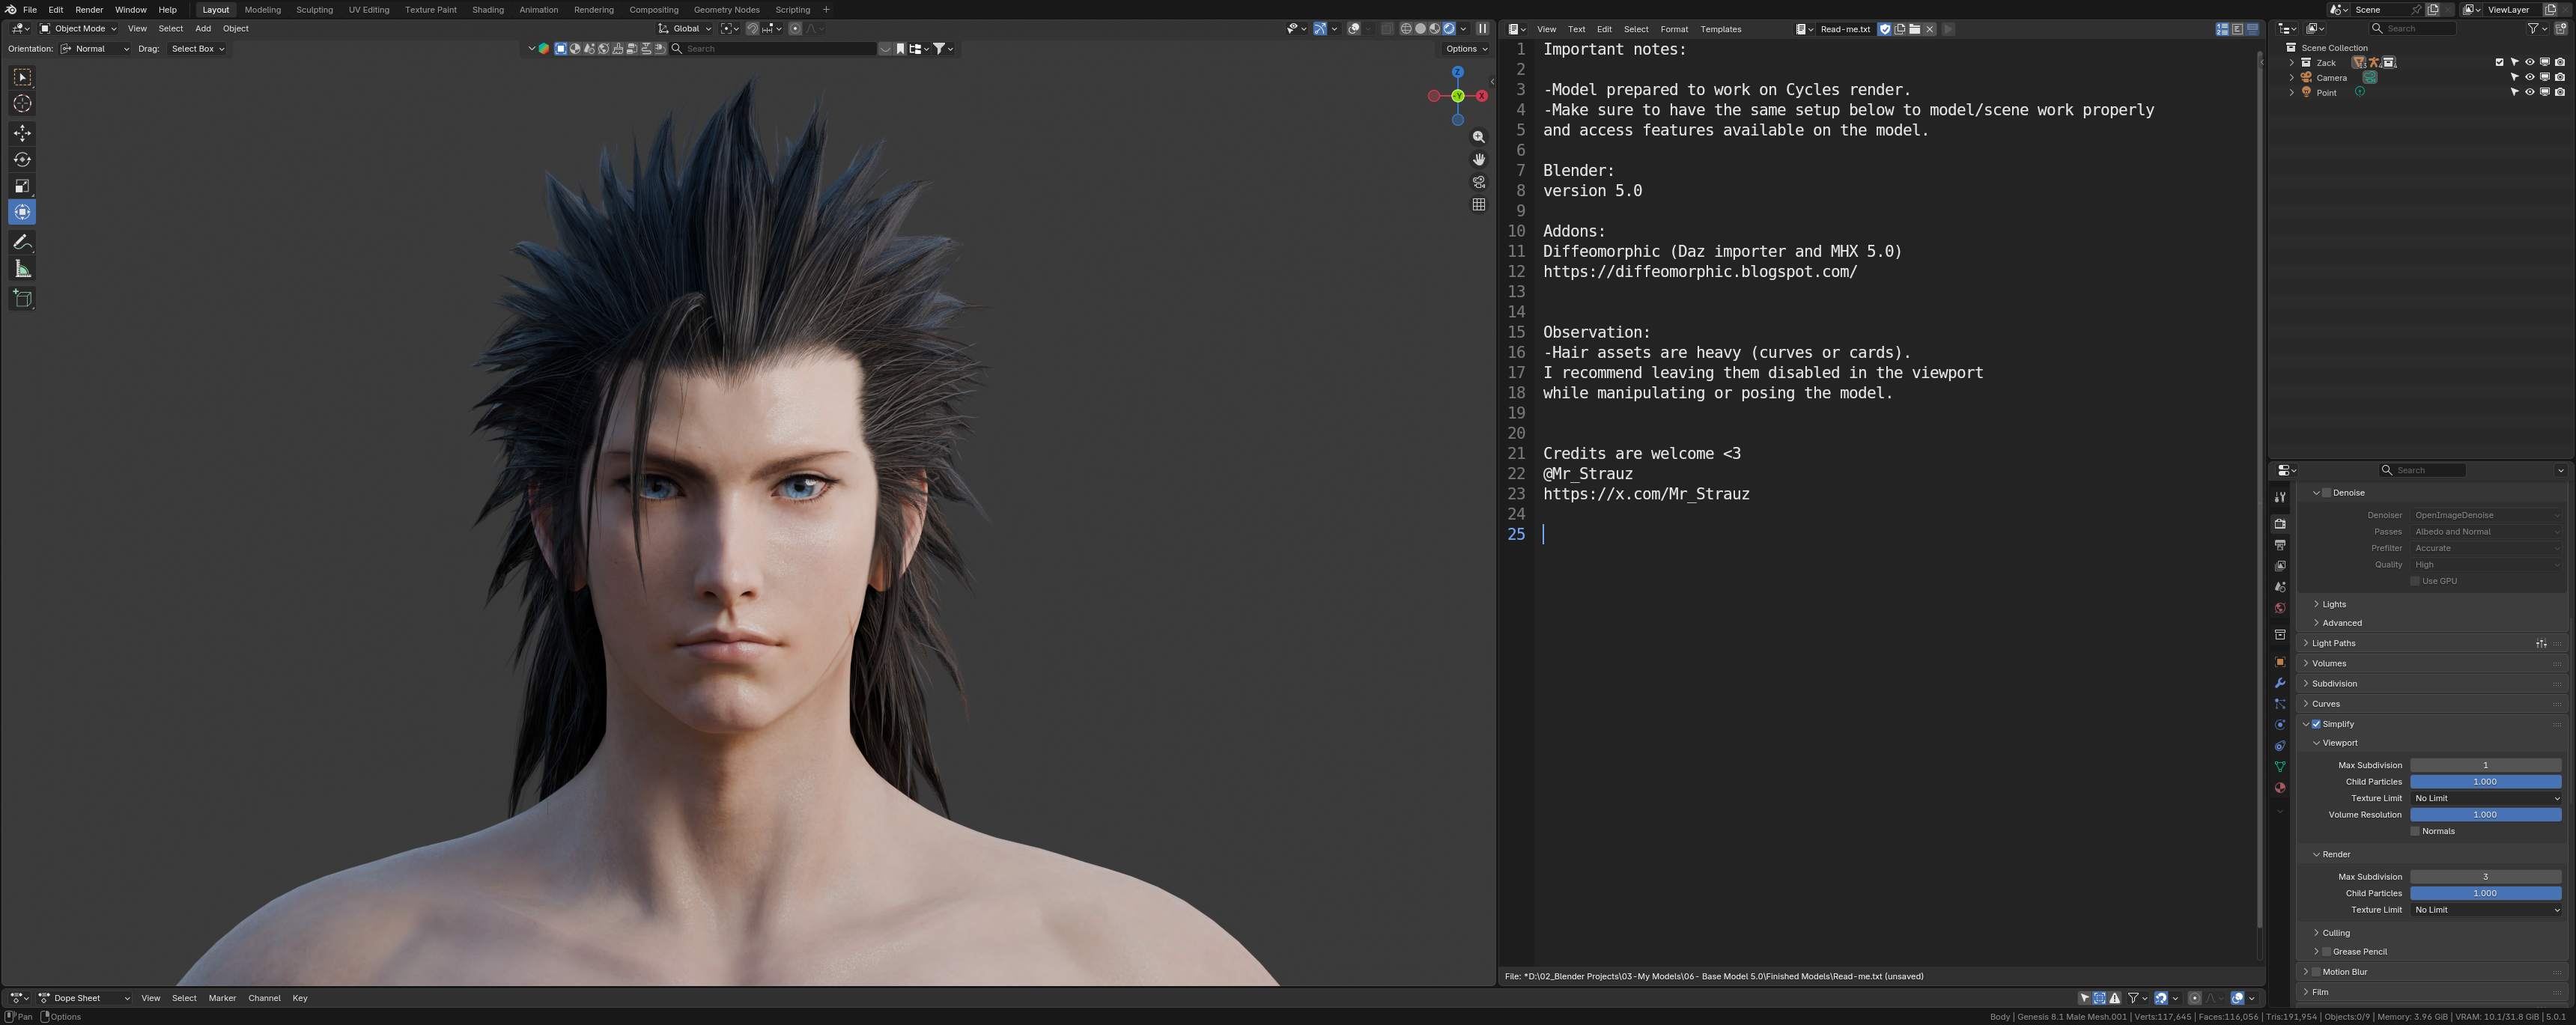This screenshot has height=1025, width=2576.
Task: Select the Add Cube tool
Action: (x=22, y=298)
